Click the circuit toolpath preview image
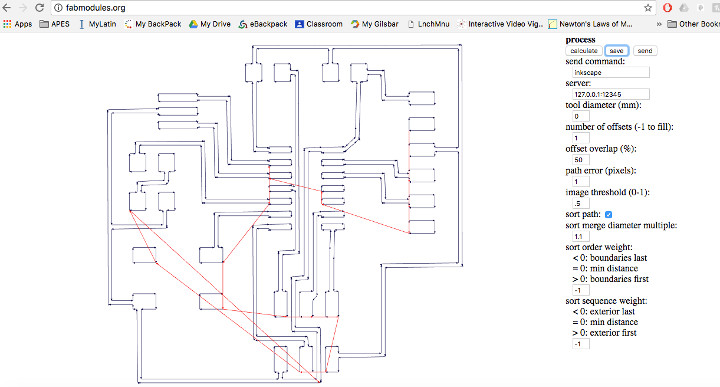 [x=285, y=213]
